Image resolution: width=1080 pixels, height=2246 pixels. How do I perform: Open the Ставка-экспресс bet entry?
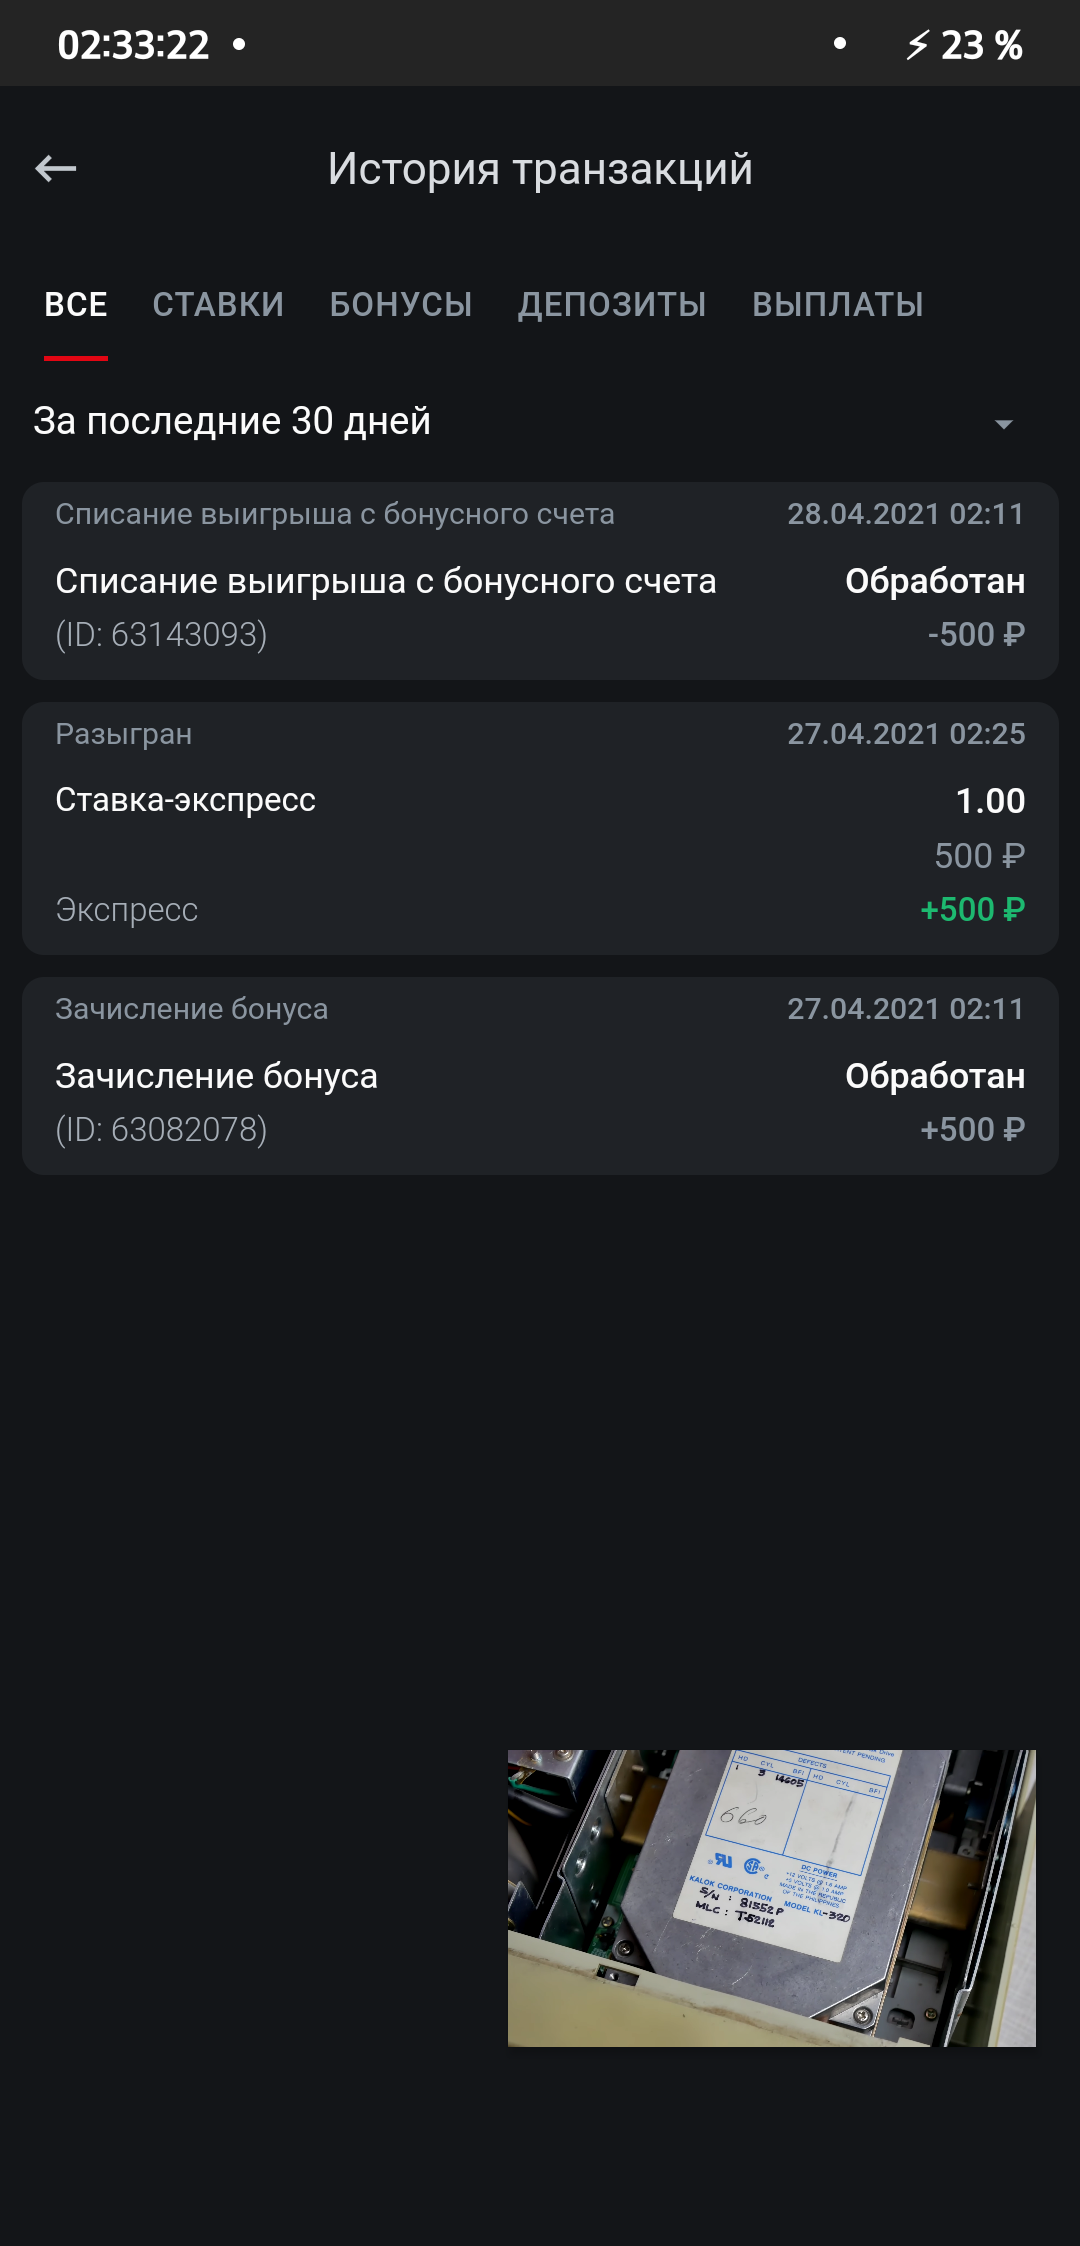click(540, 828)
